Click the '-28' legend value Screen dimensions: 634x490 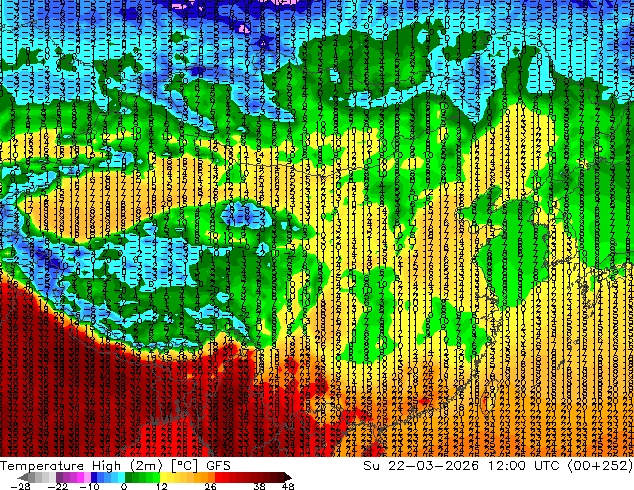[x=20, y=486]
